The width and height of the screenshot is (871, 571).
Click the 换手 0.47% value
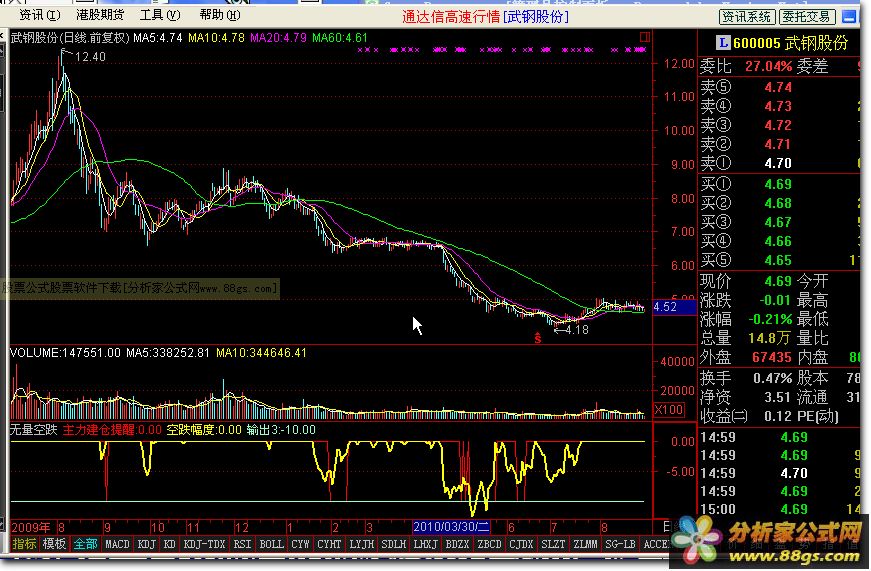(773, 378)
